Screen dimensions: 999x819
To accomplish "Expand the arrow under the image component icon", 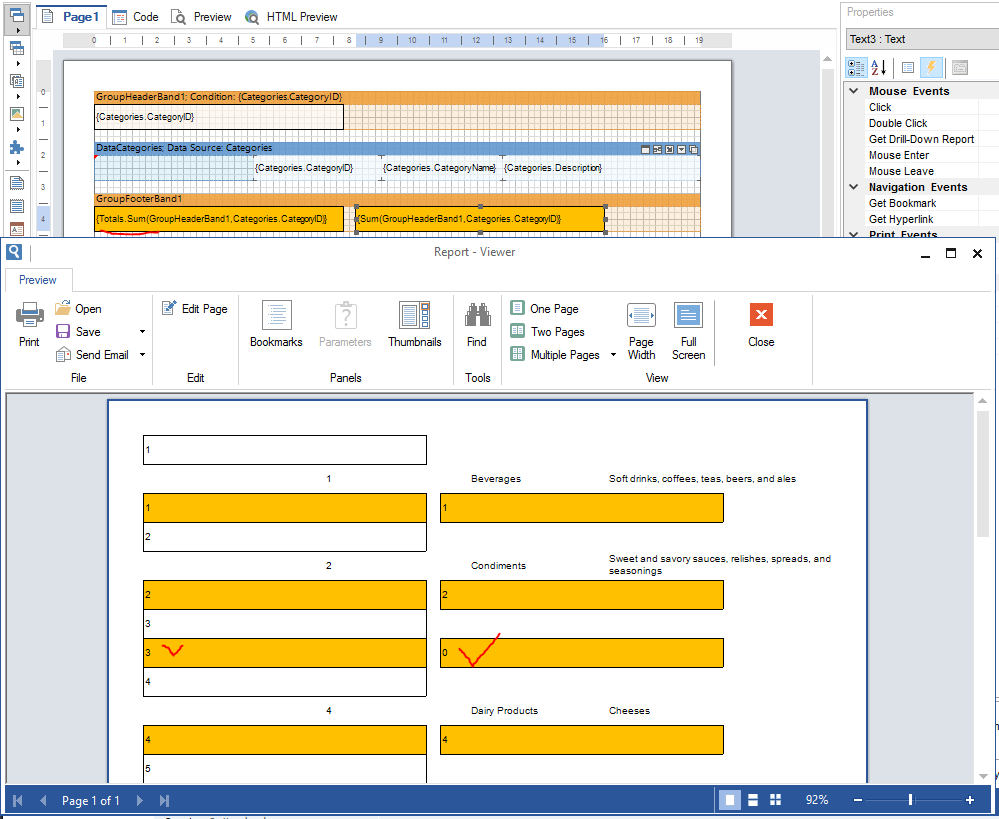I will point(18,130).
